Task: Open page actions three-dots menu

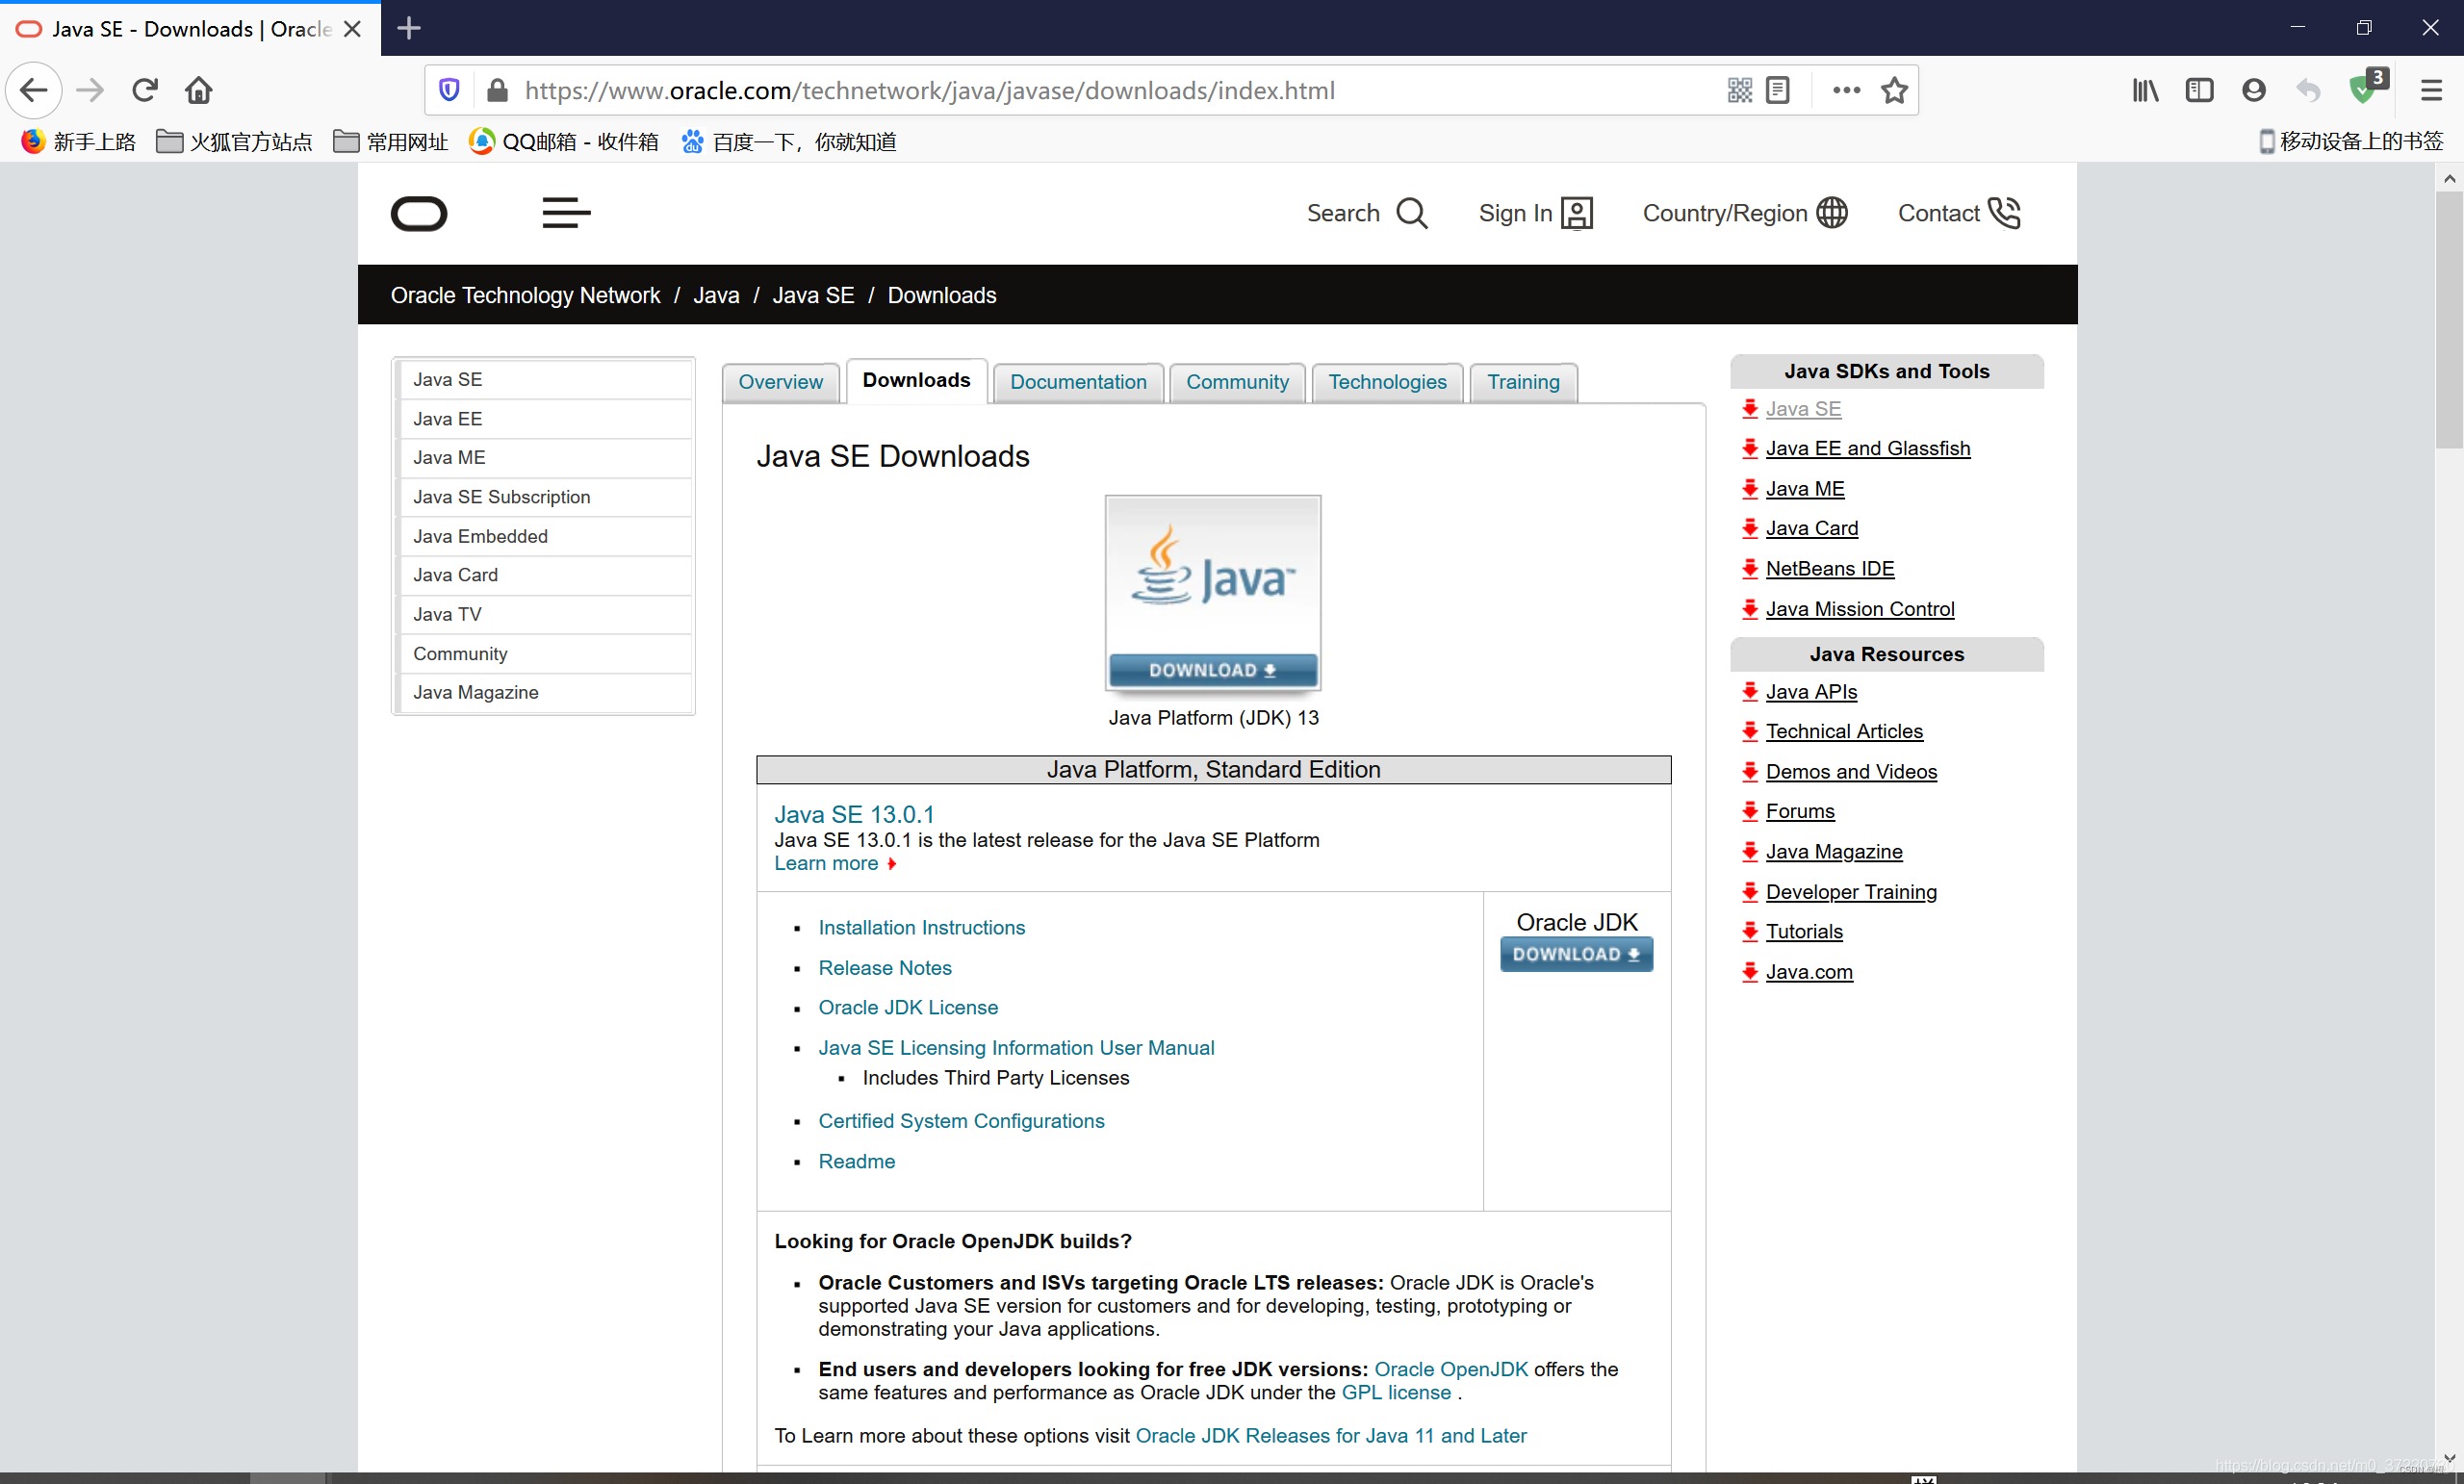Action: coord(1847,90)
